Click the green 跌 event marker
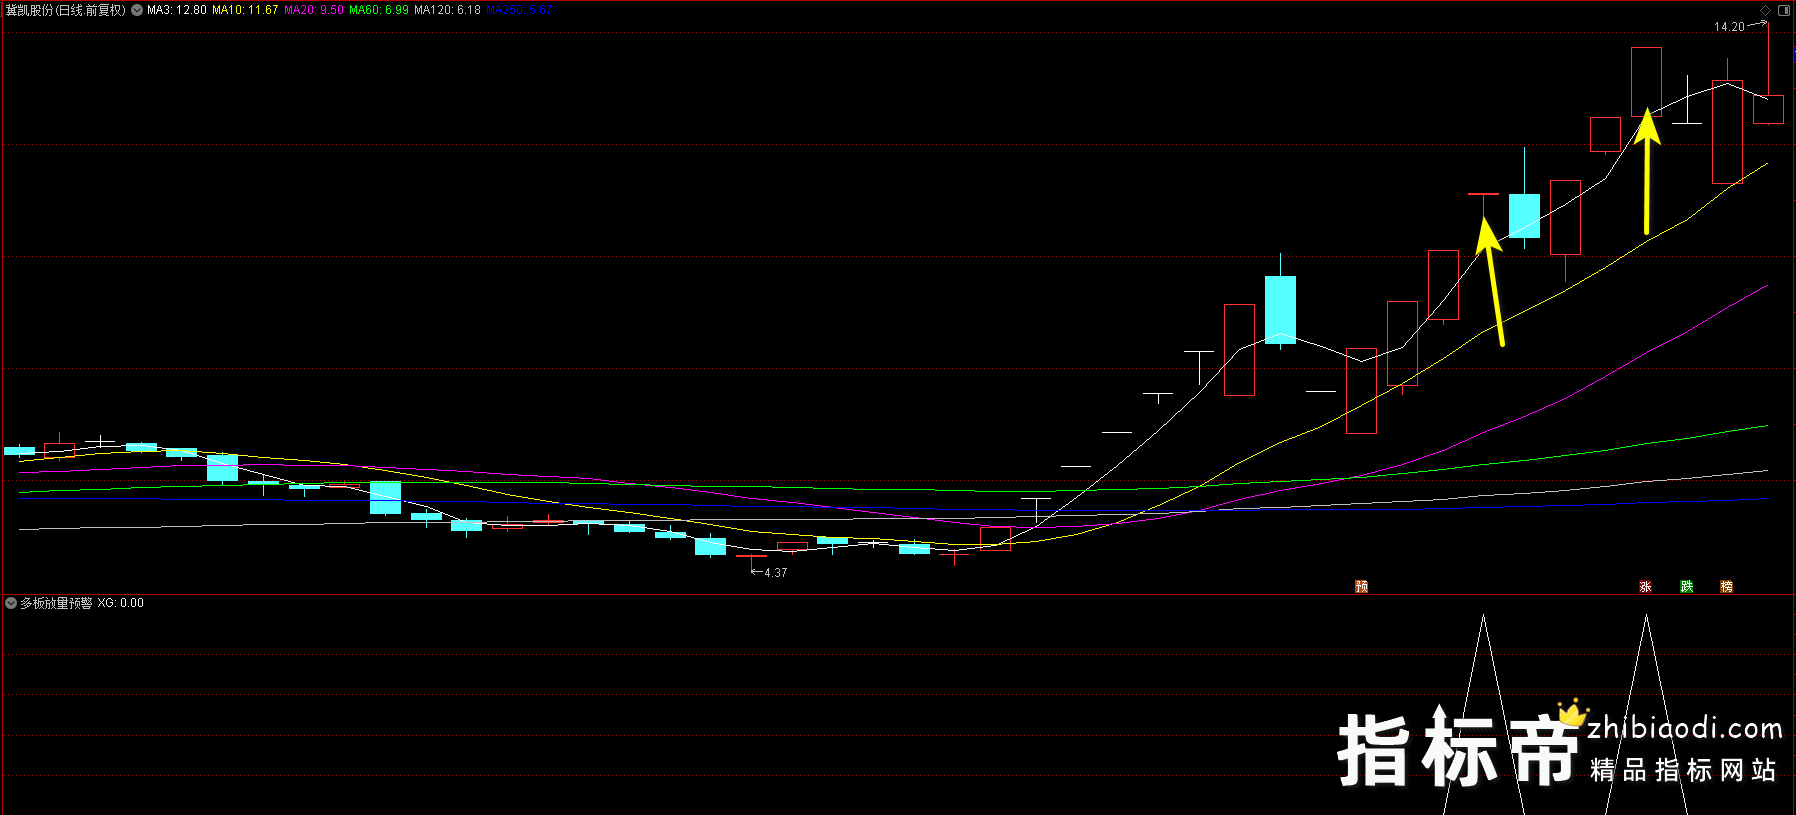1796x815 pixels. tap(1686, 586)
